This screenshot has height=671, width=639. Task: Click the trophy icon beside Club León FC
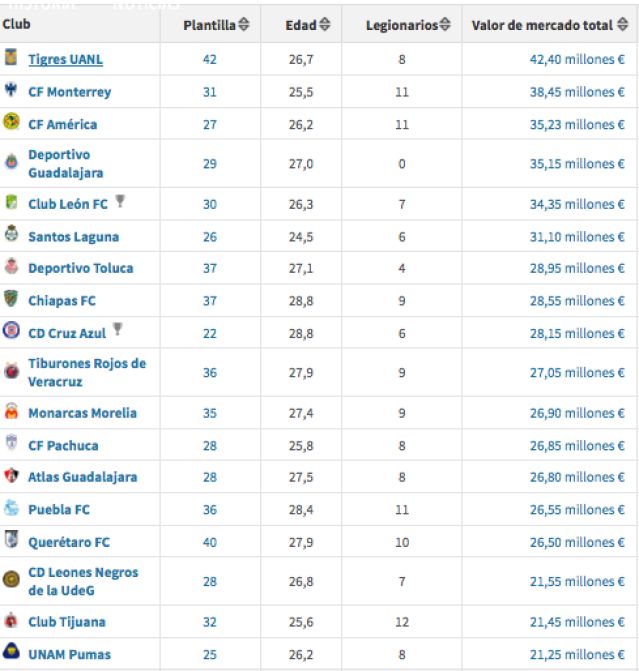point(120,202)
